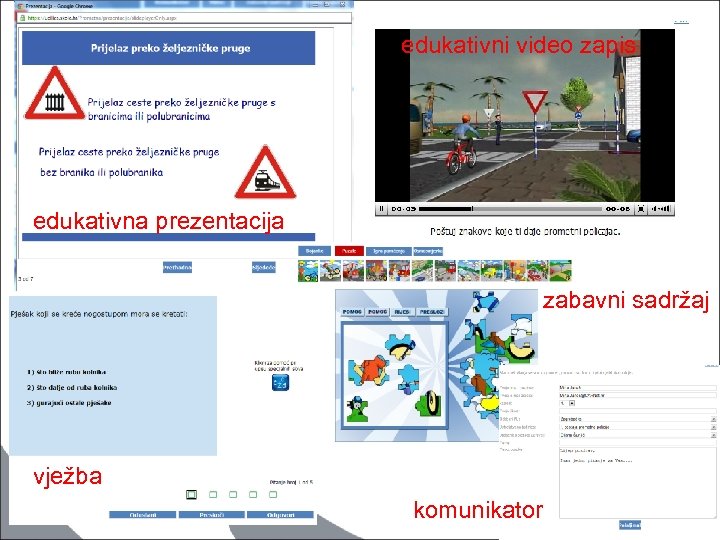720x540 pixels.
Task: Open the small numeric dropdown in communicator
Action: click(x=572, y=403)
